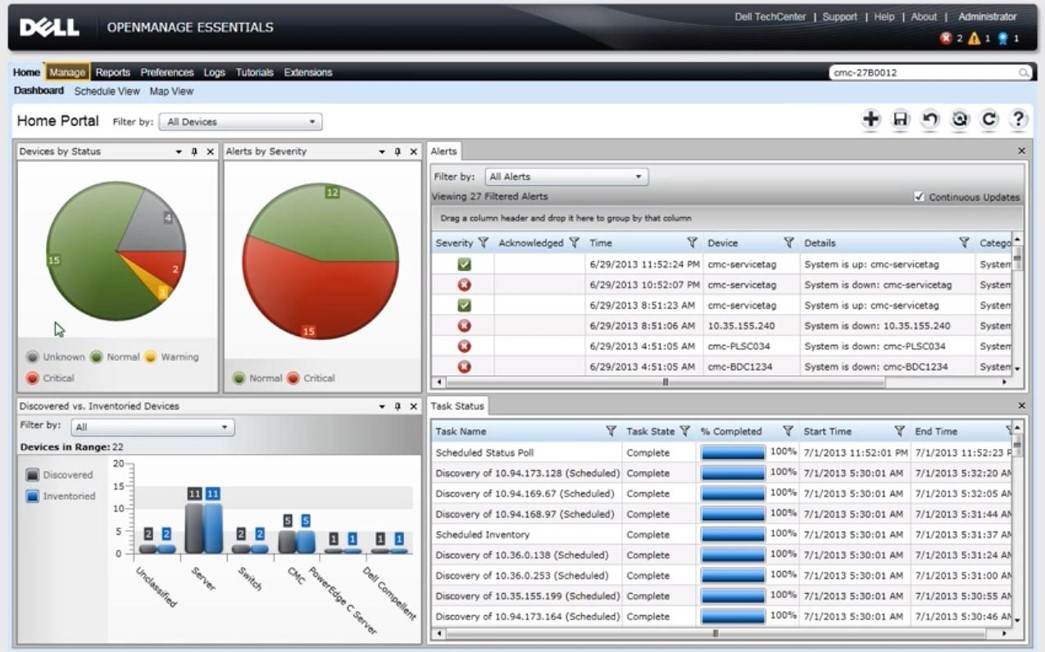Click the floppy disk save layout icon

pos(900,120)
